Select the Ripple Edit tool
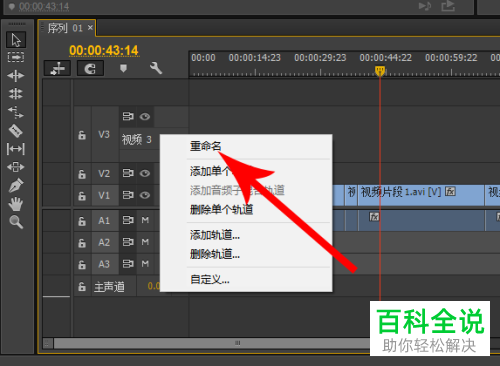The image size is (500, 366). [16, 76]
